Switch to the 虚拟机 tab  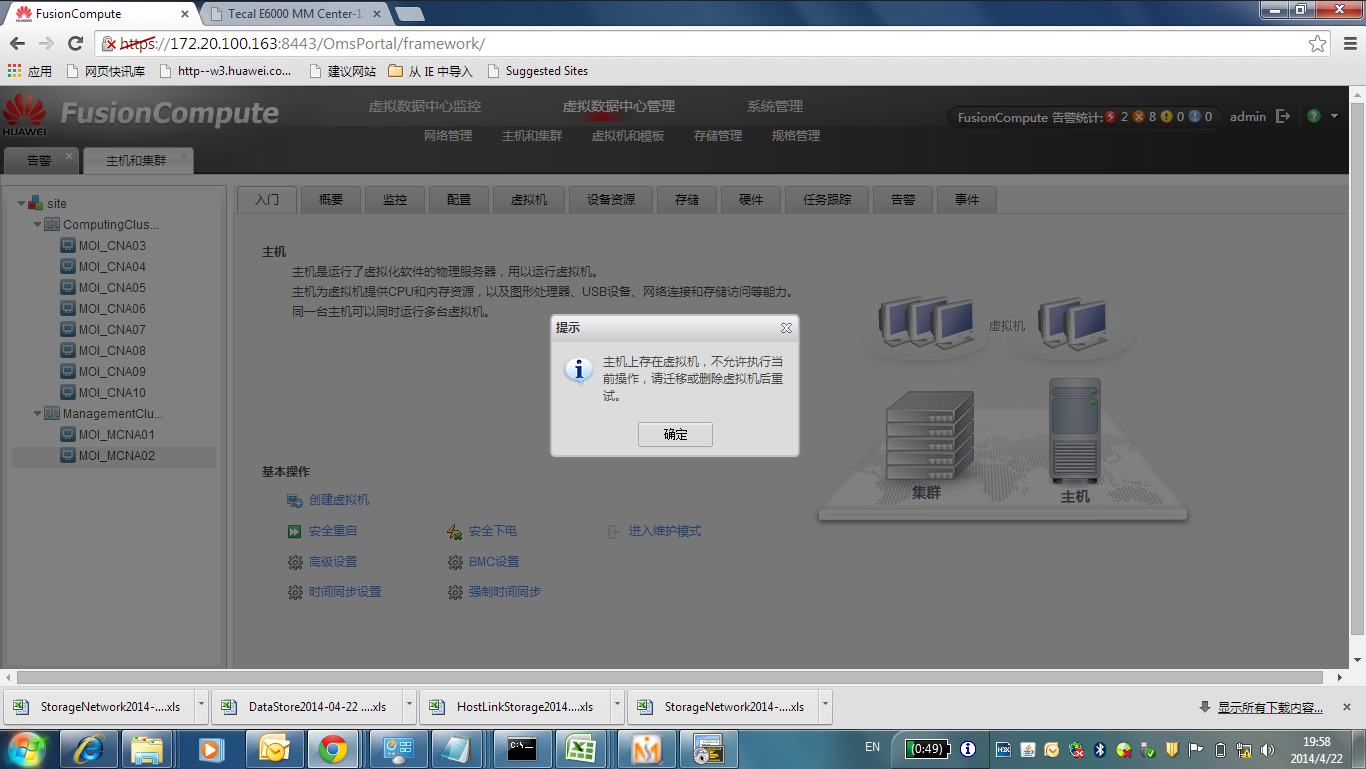[x=529, y=200]
